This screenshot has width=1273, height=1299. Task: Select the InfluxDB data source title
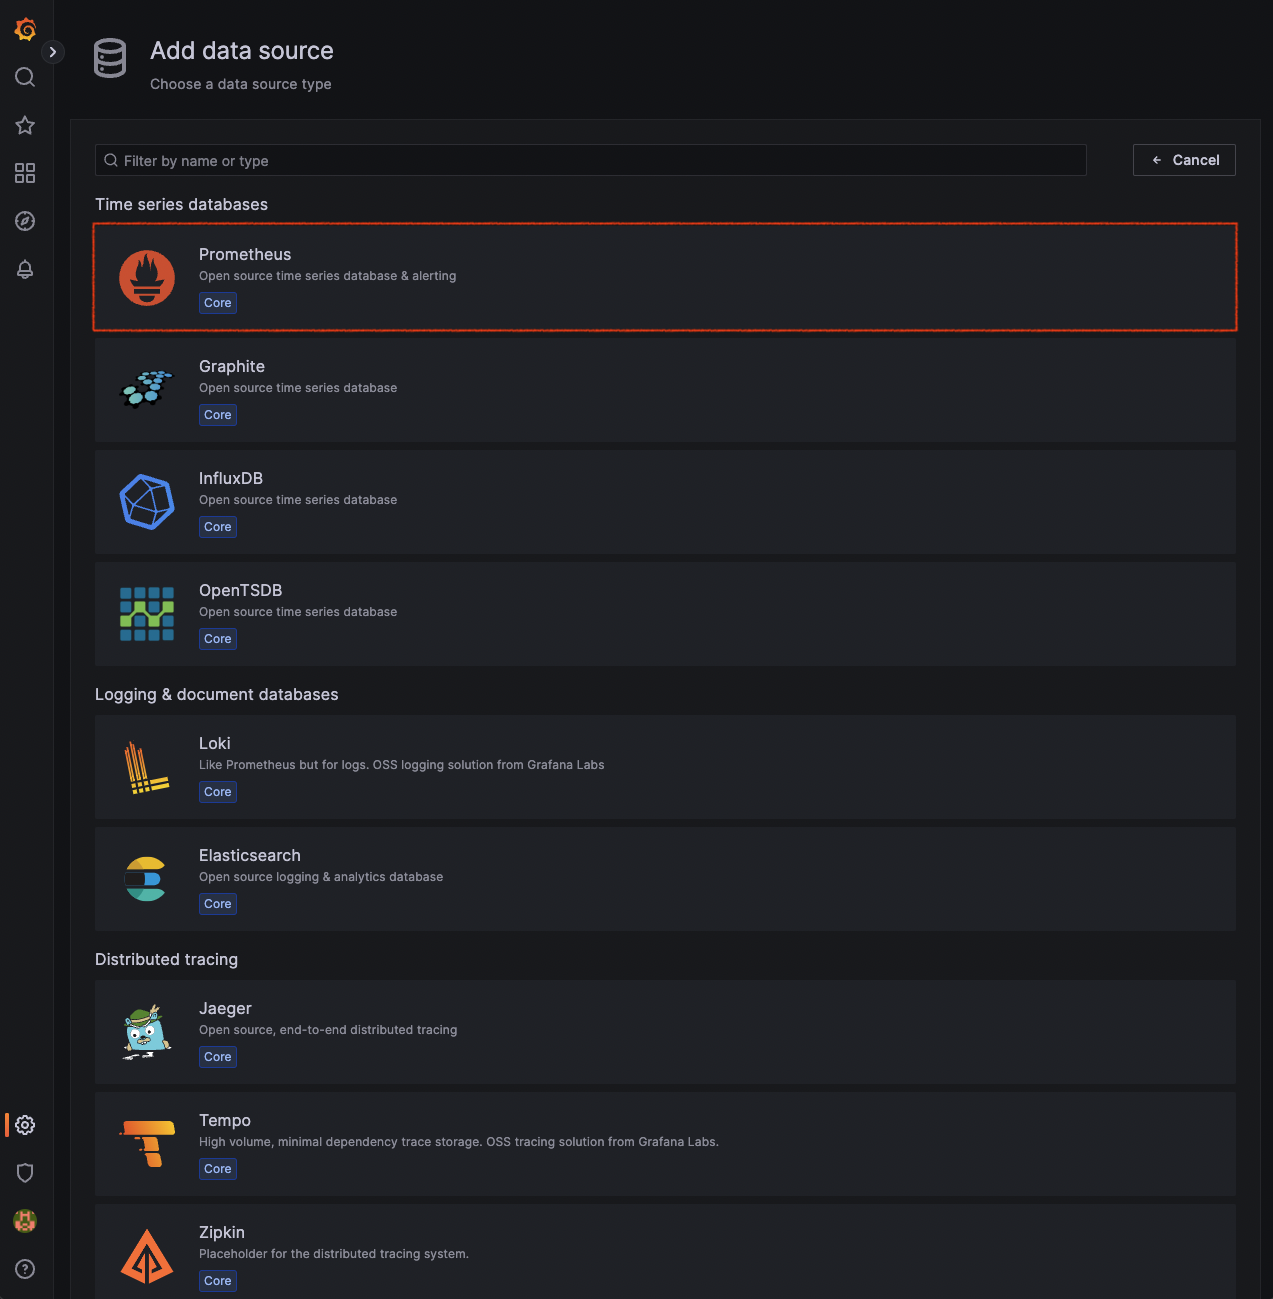(x=231, y=478)
